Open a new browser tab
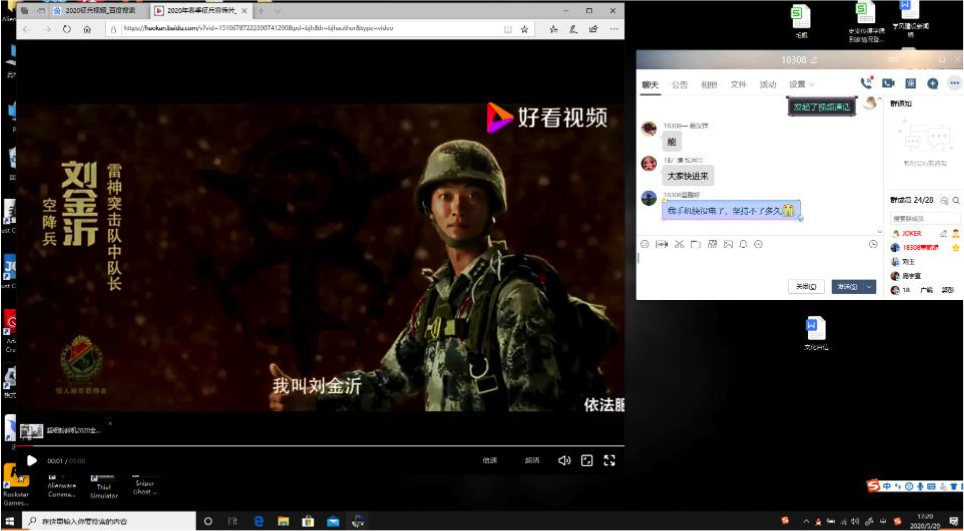This screenshot has width=964, height=531. coord(261,11)
